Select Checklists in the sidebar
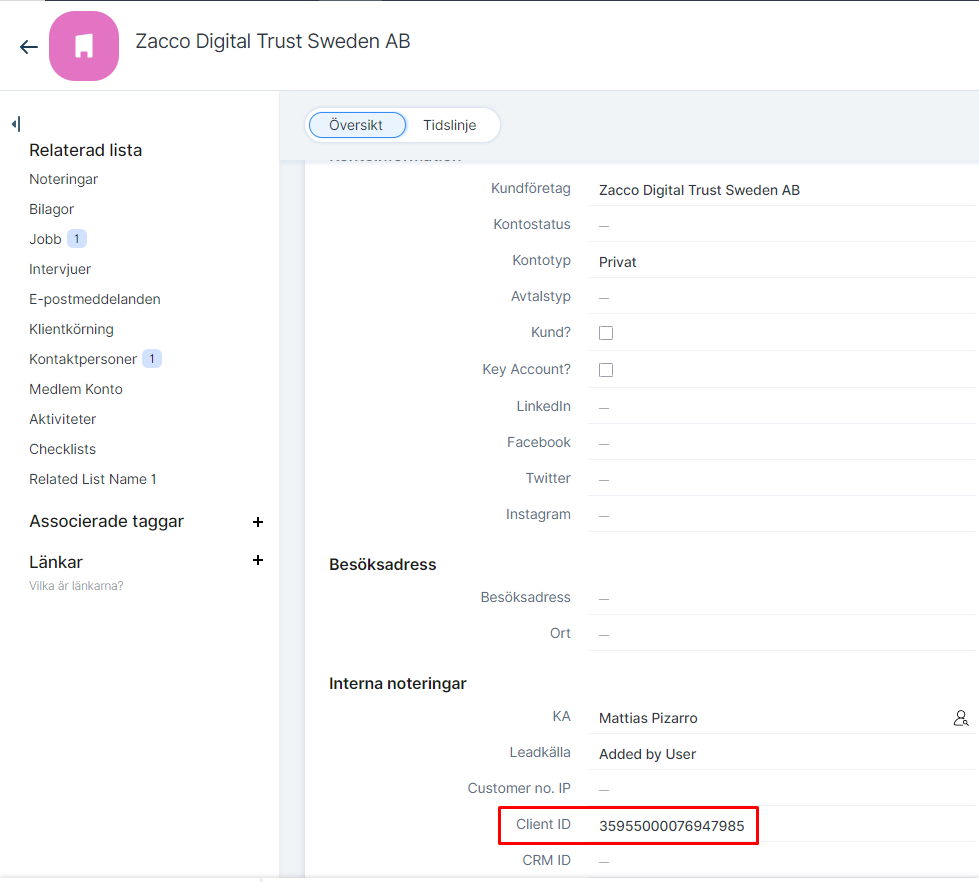 (62, 449)
